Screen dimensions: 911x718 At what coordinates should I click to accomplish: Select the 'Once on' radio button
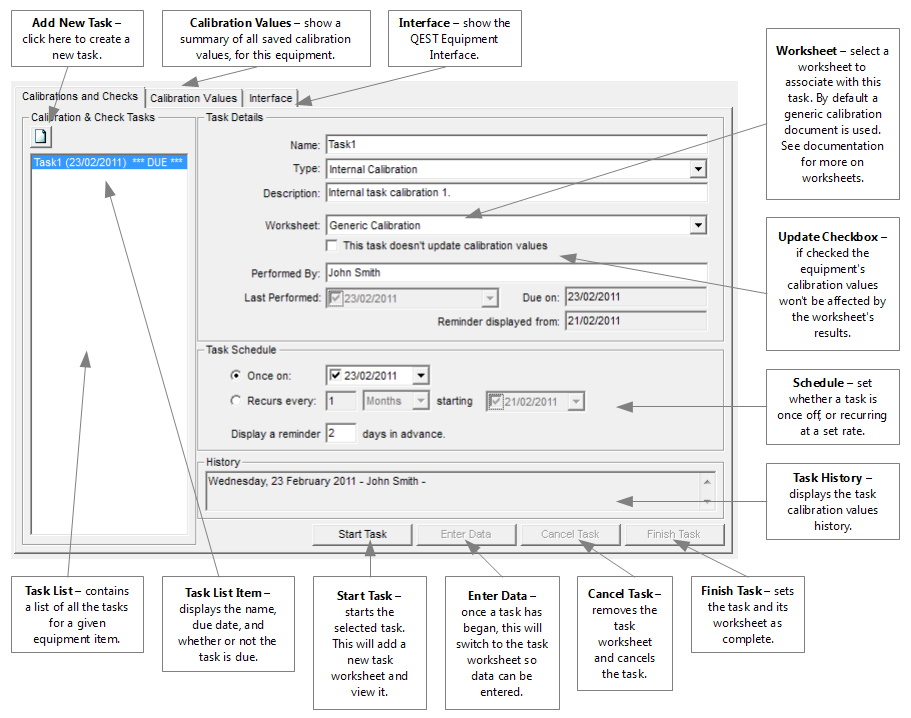236,376
